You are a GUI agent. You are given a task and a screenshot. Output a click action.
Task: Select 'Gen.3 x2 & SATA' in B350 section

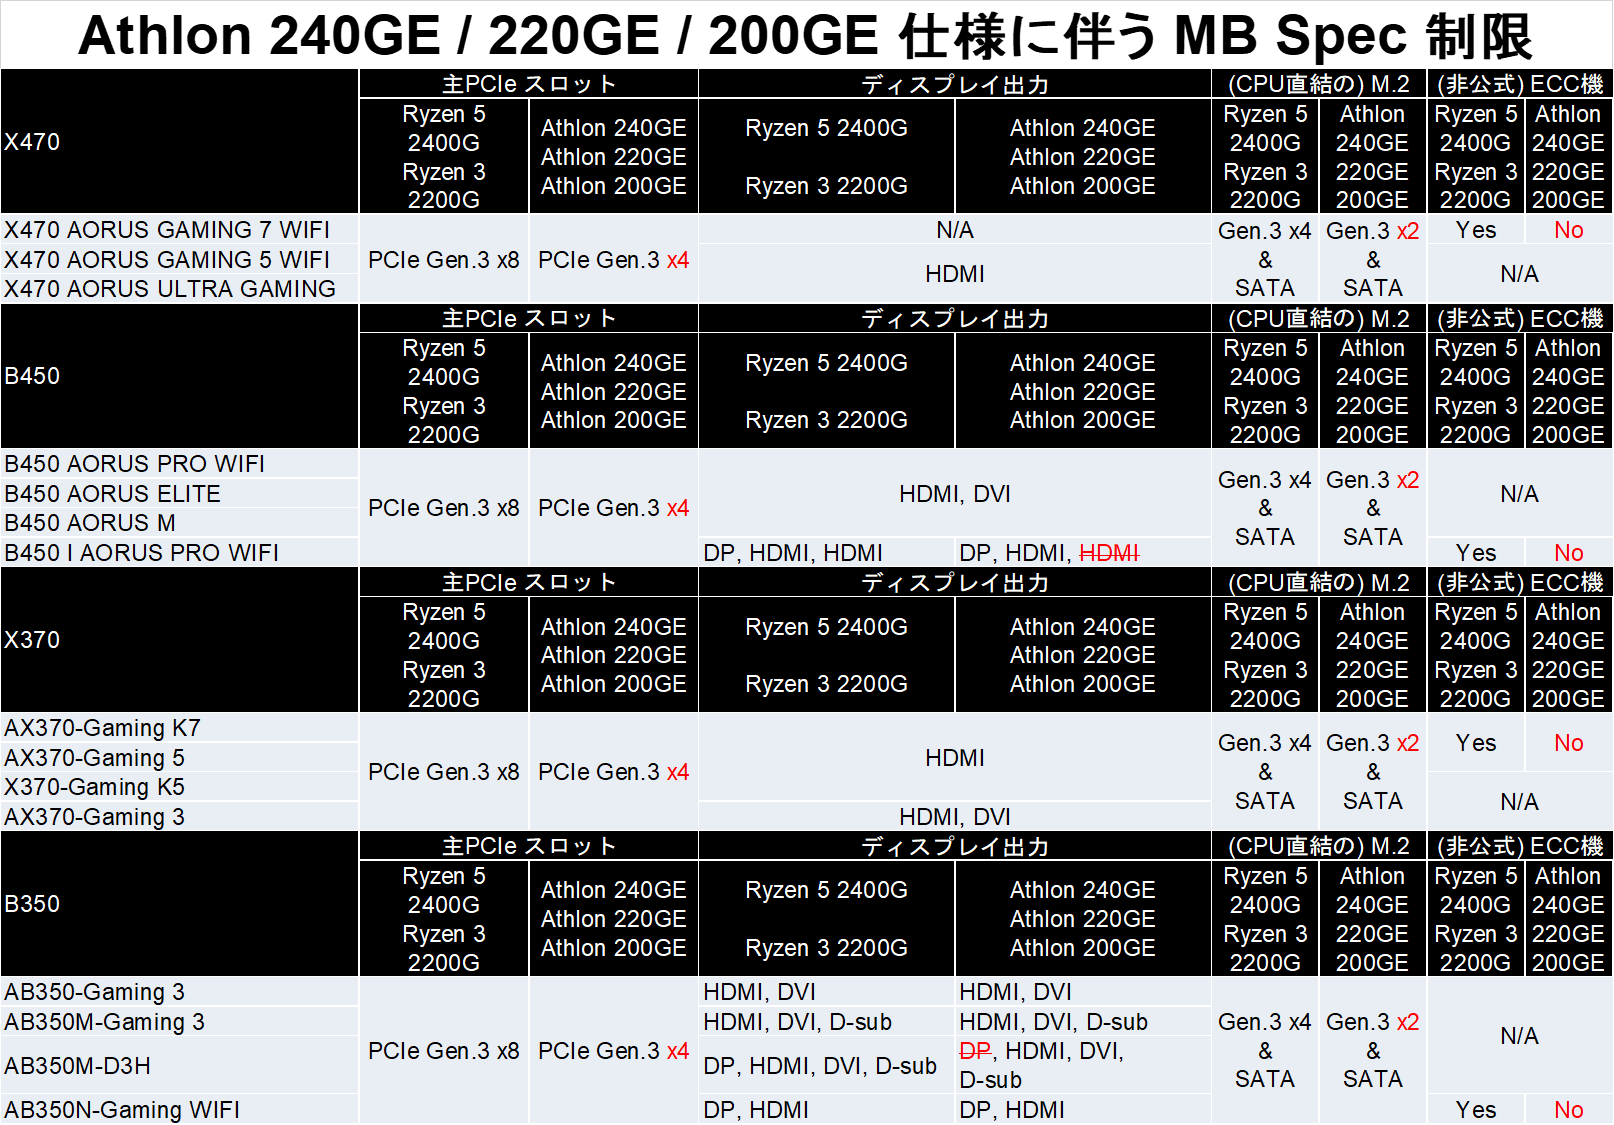(1373, 1051)
